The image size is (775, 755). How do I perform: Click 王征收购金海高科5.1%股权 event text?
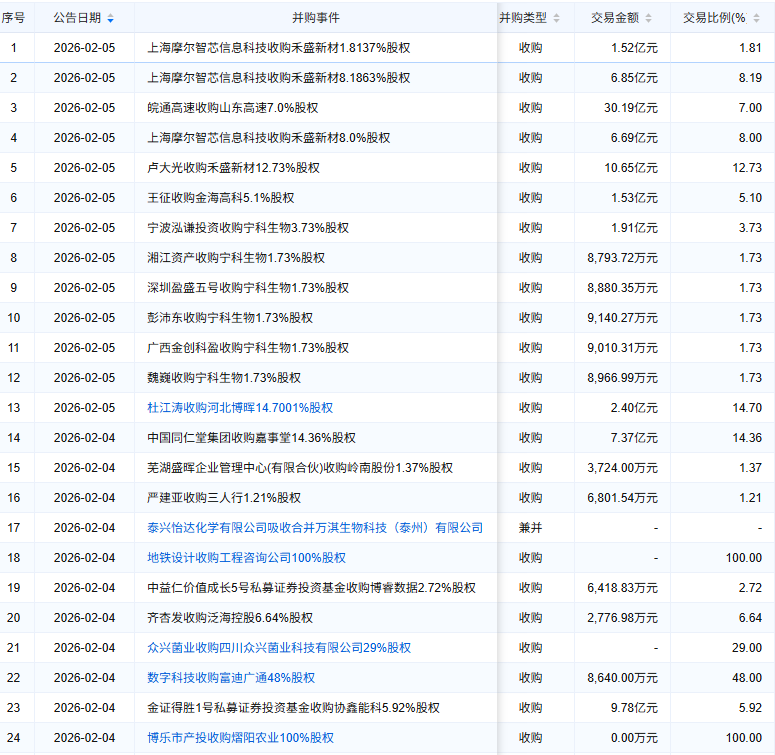221,198
